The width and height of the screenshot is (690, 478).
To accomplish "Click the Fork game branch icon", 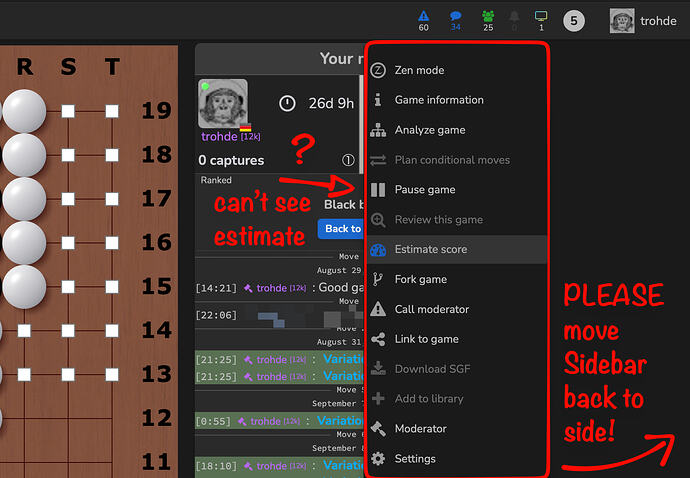I will (x=378, y=279).
